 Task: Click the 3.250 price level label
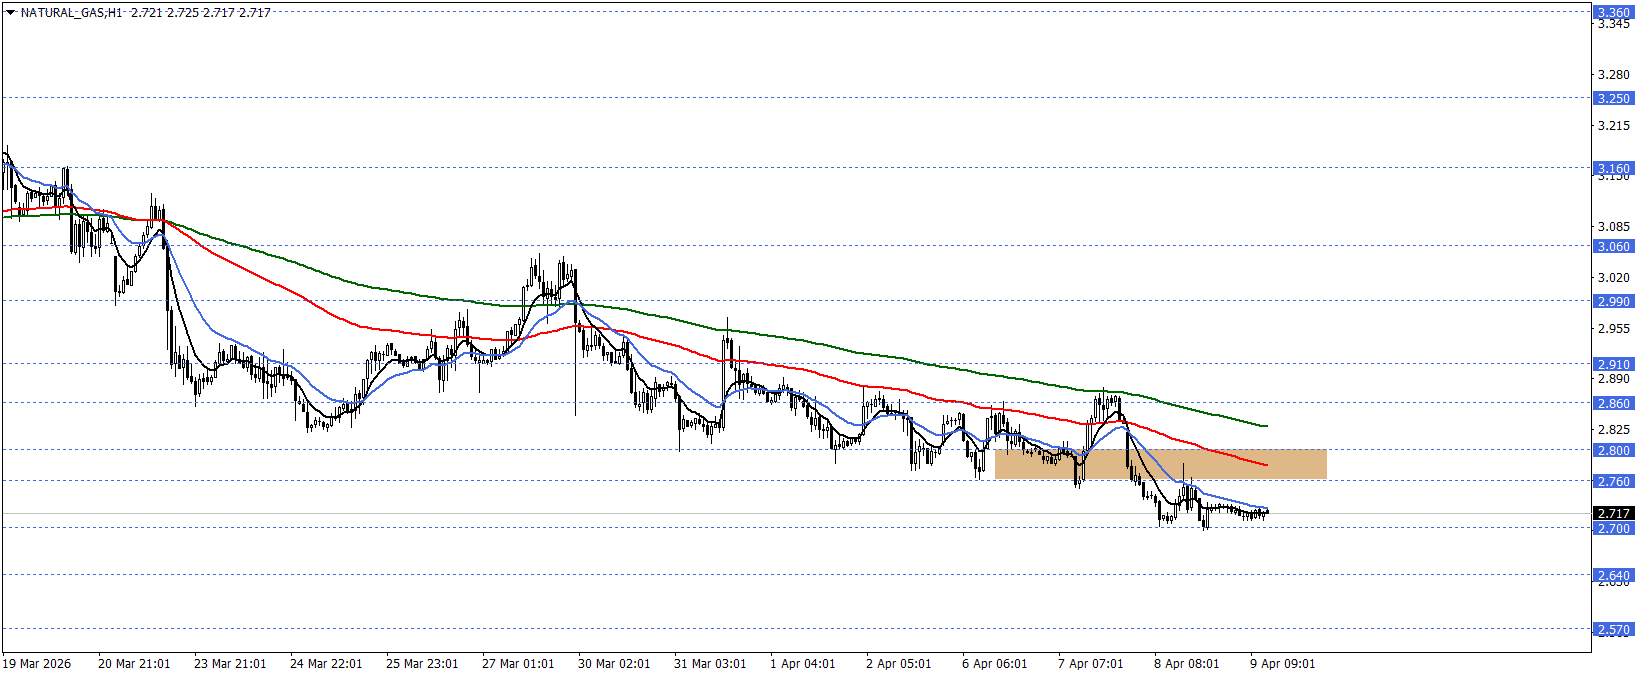(1612, 98)
